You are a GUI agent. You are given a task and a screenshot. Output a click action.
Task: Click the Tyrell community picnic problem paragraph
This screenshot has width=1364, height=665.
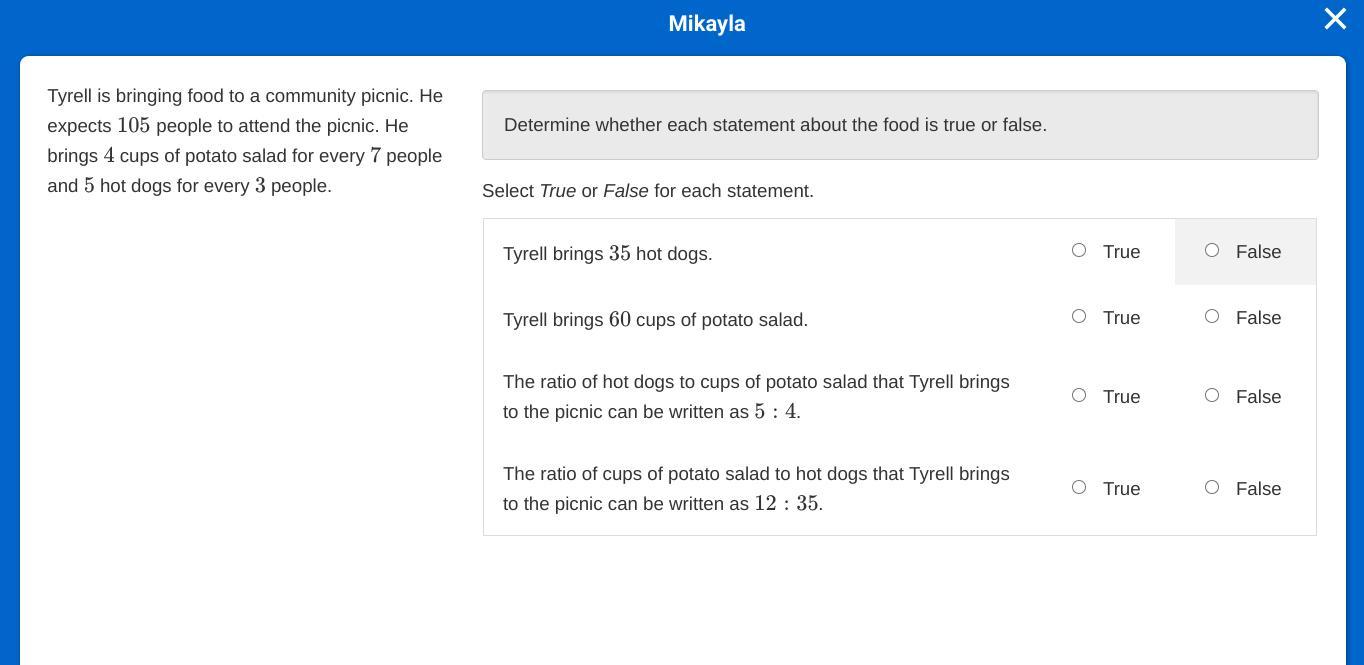click(245, 140)
